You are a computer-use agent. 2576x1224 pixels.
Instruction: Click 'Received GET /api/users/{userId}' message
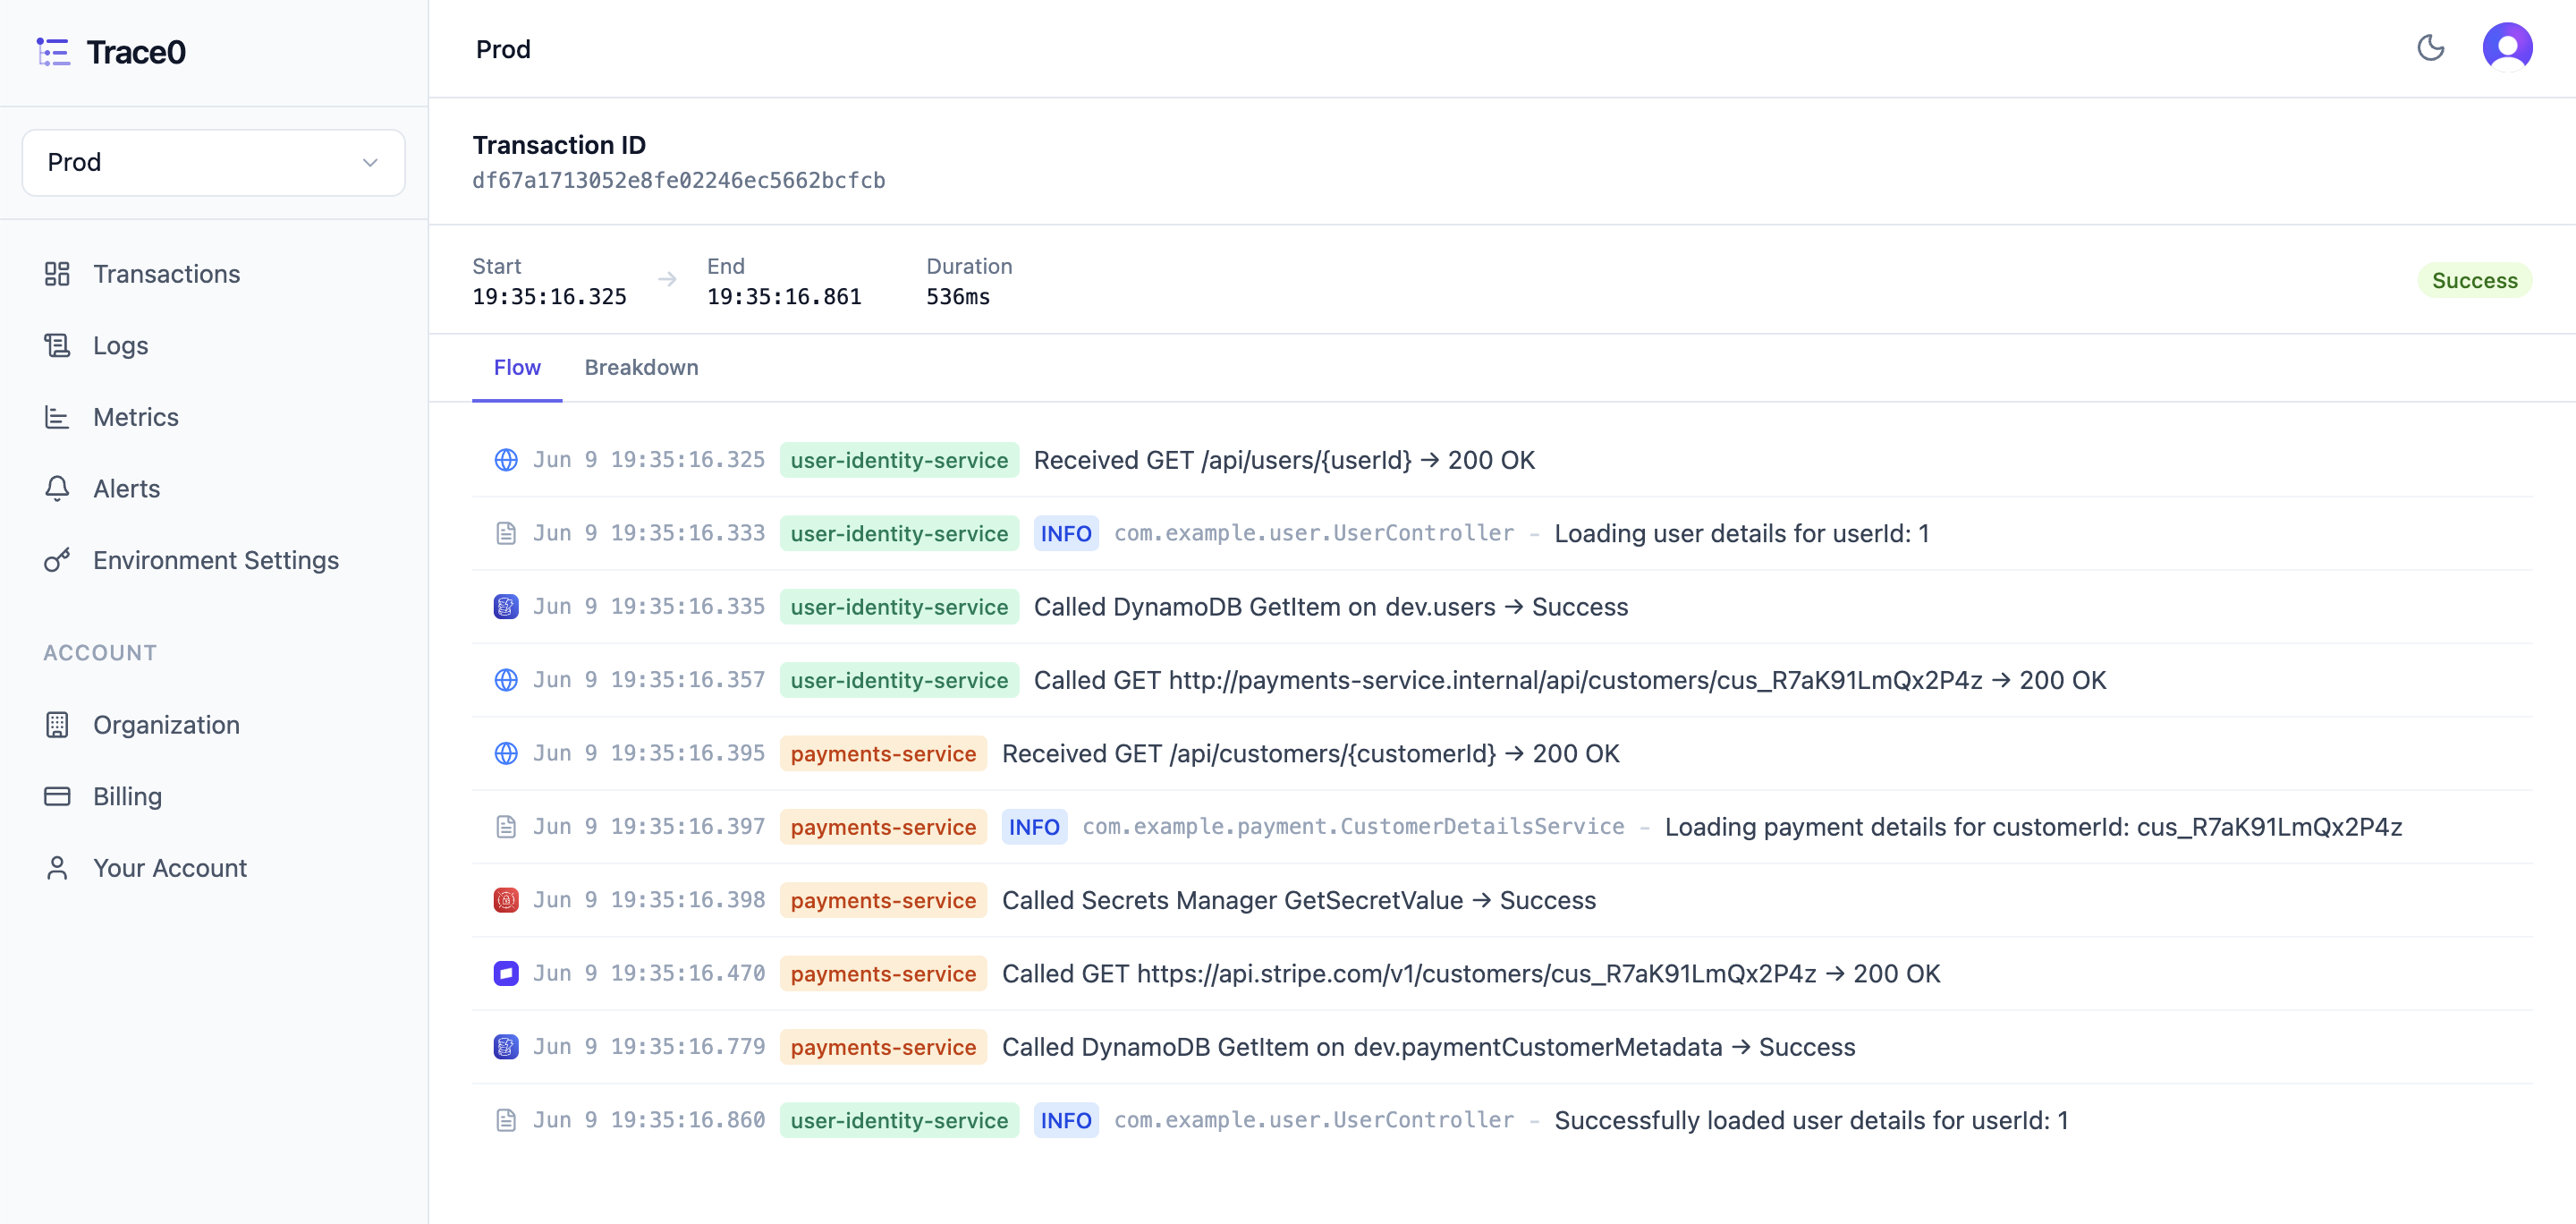(x=1284, y=460)
